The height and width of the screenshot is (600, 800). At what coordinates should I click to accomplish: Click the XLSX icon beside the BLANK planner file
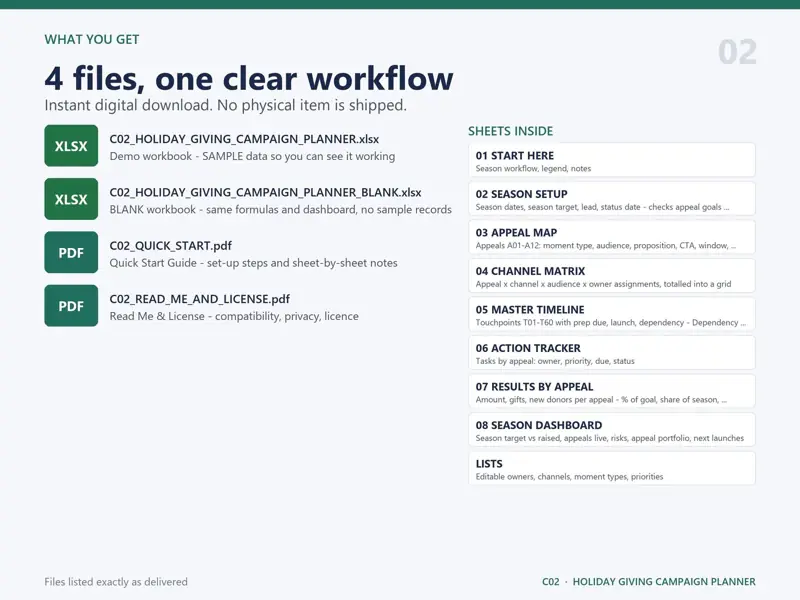pos(71,199)
